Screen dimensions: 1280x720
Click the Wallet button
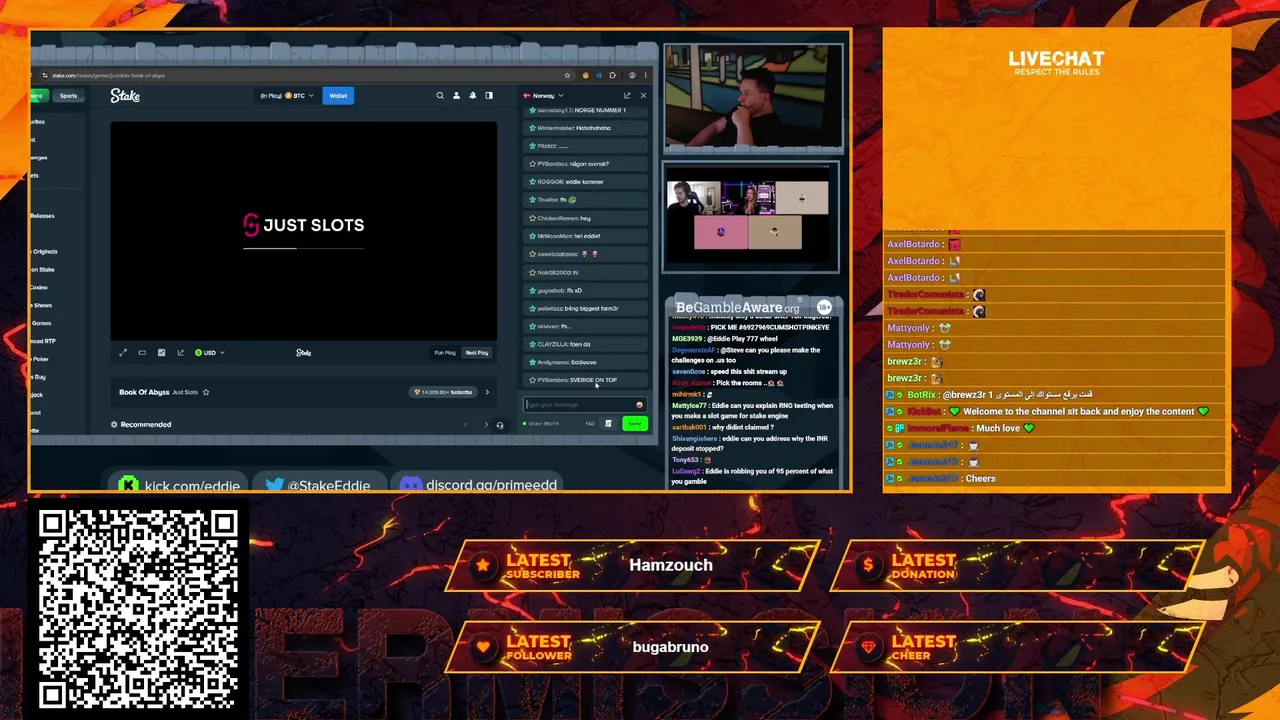click(x=338, y=96)
